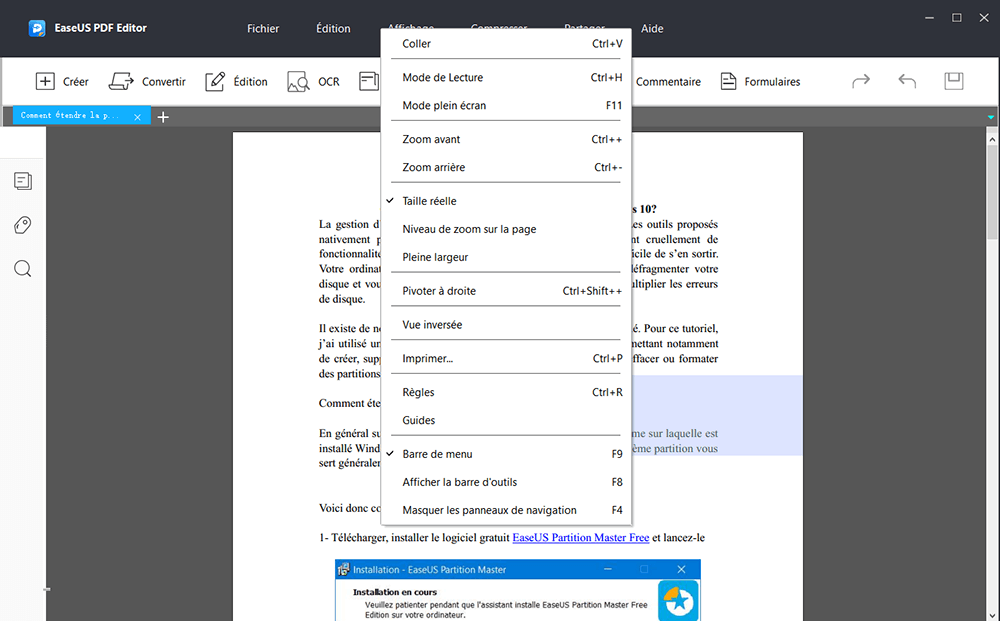
Task: Add a new tab with the plus button
Action: pos(163,117)
